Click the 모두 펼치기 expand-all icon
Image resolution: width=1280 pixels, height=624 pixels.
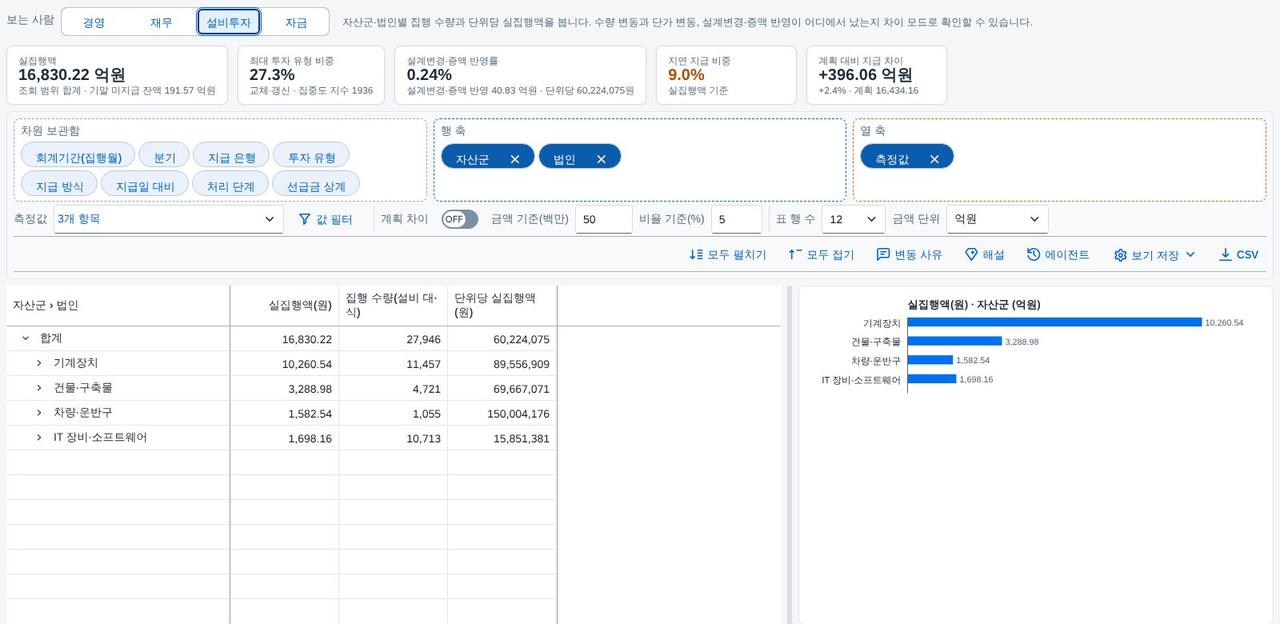(x=696, y=255)
